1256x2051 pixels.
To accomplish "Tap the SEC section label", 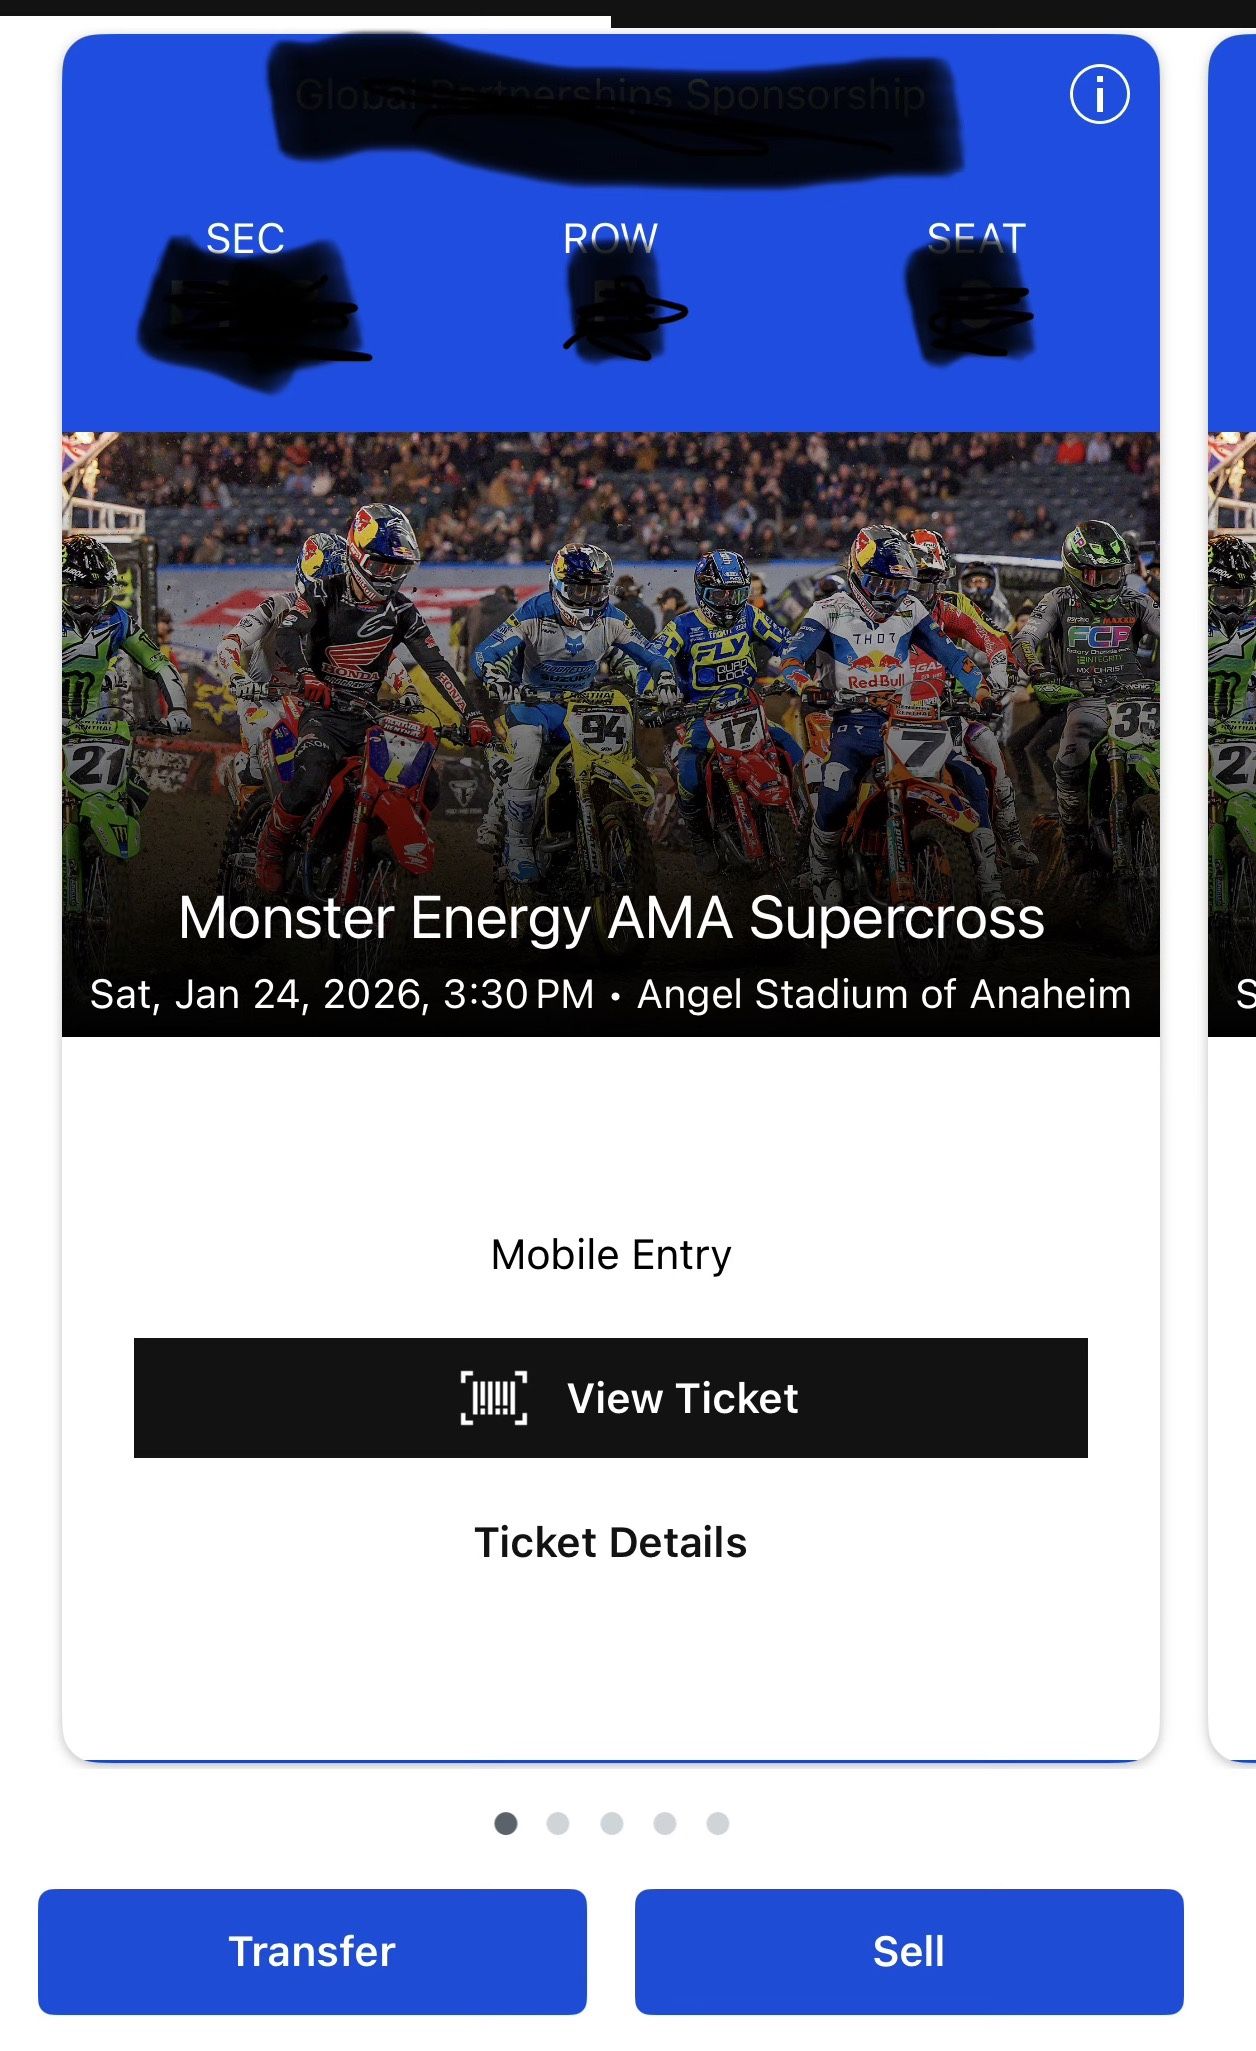I will (x=245, y=239).
